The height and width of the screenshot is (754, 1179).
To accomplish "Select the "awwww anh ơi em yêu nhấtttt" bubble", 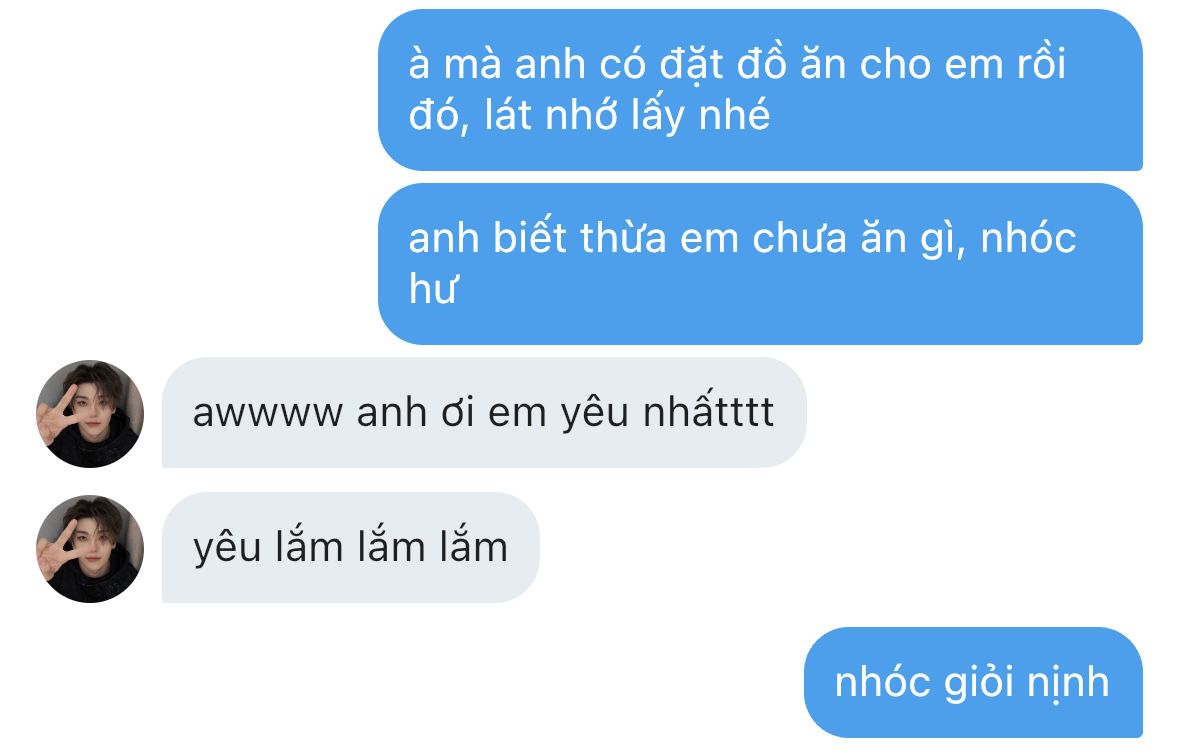I will point(484,413).
